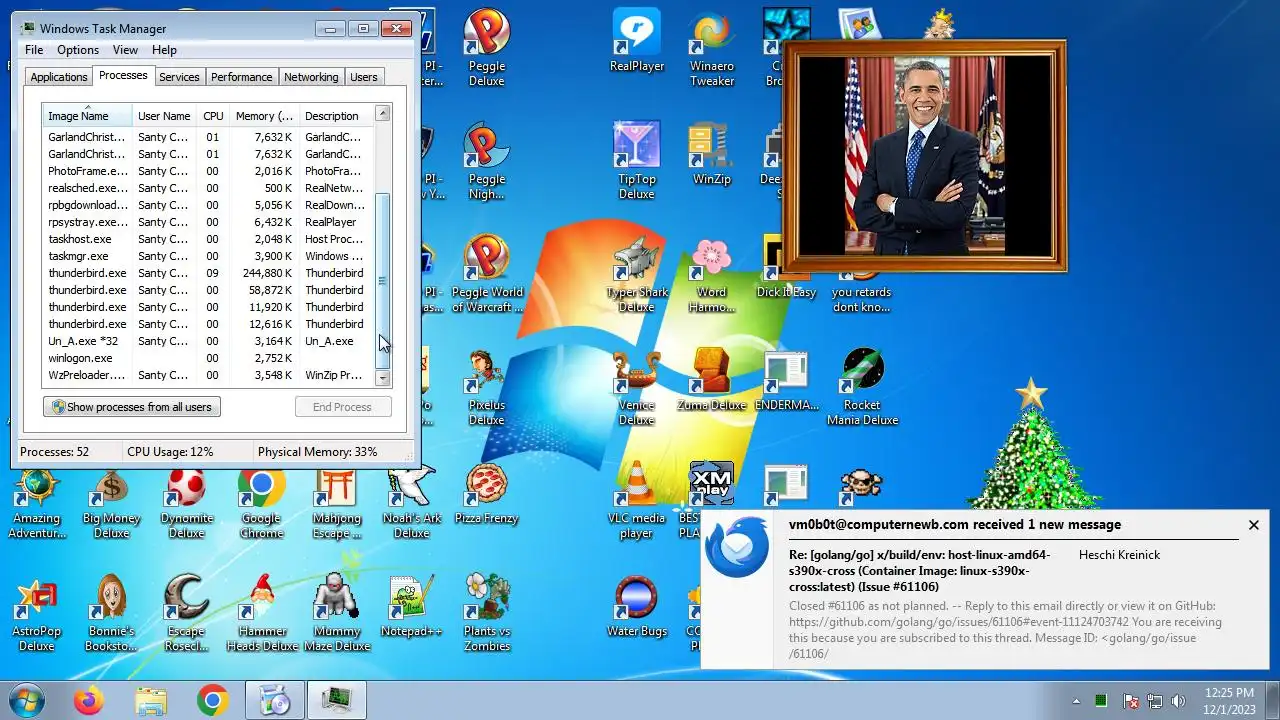Image resolution: width=1280 pixels, height=720 pixels.
Task: Click the End Process button
Action: pyautogui.click(x=342, y=407)
